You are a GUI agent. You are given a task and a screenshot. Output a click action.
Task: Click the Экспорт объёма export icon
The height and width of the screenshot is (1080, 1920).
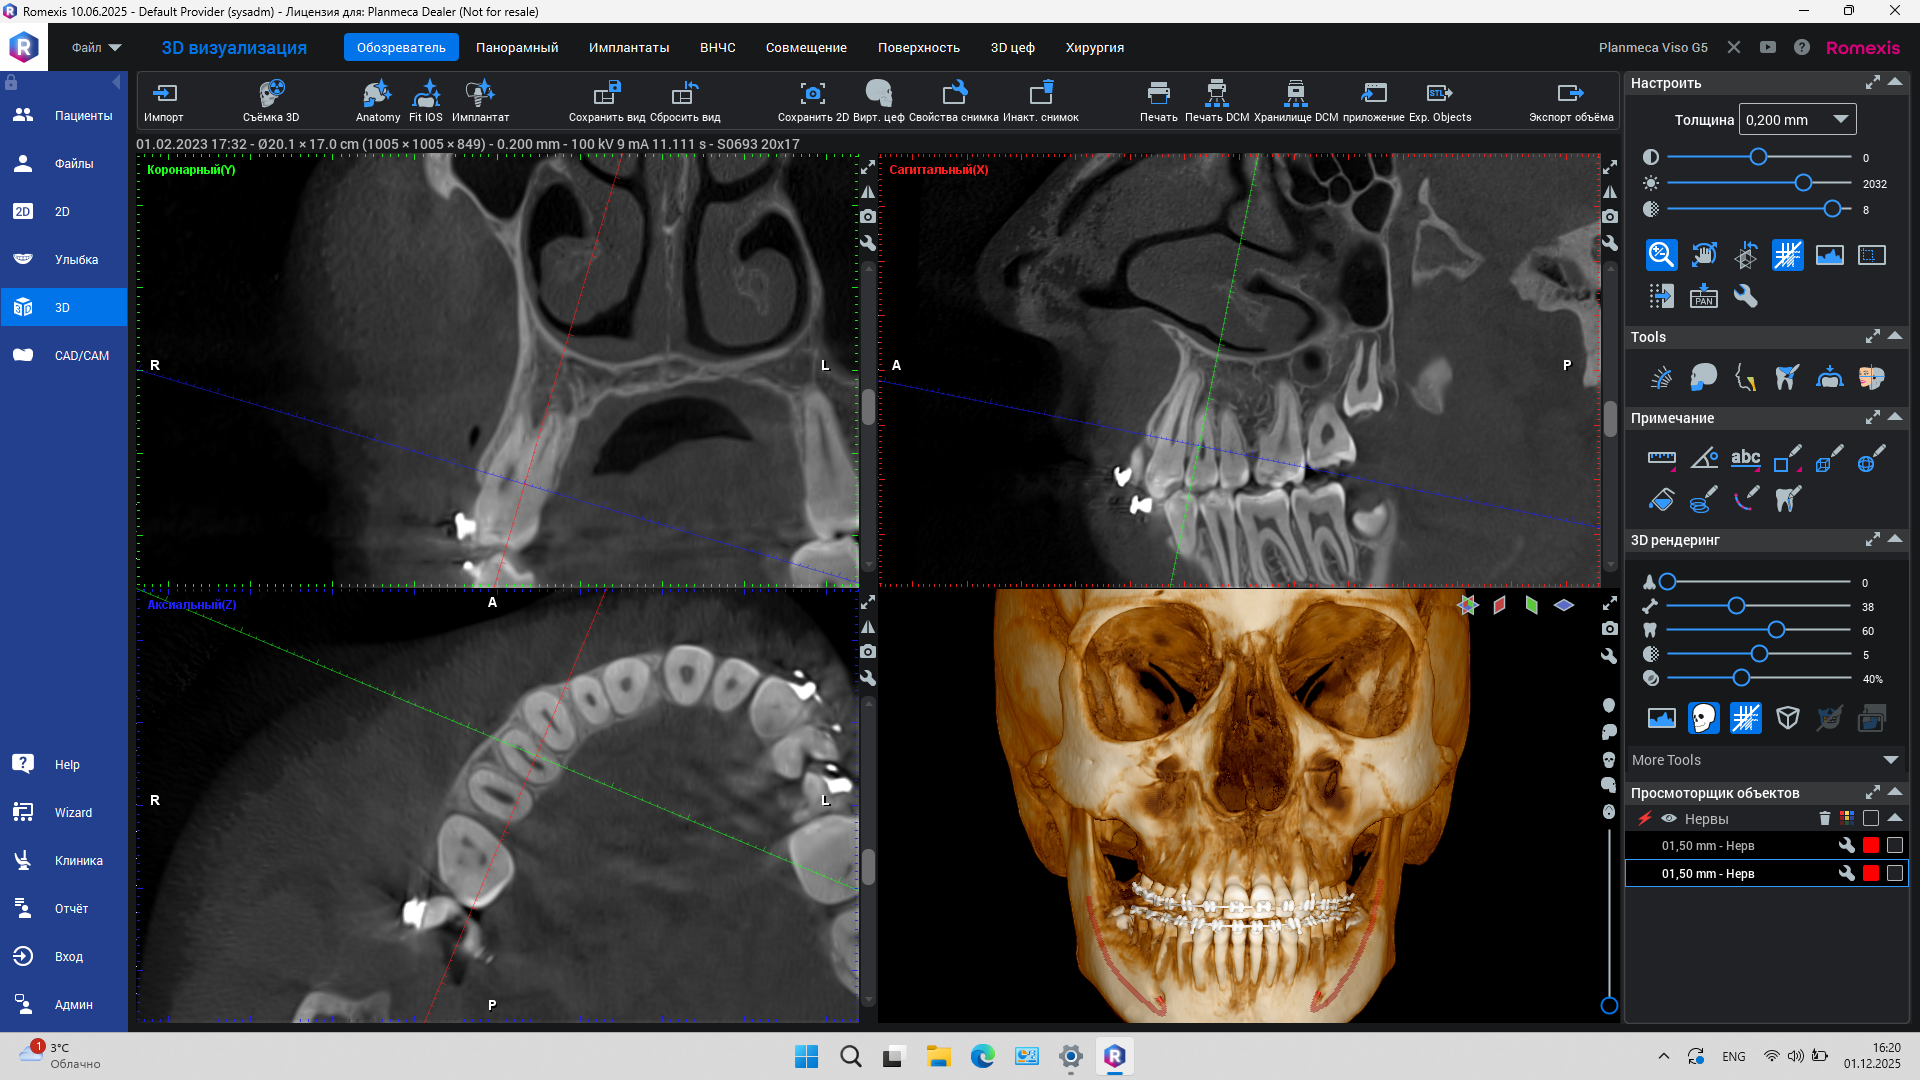1570,95
